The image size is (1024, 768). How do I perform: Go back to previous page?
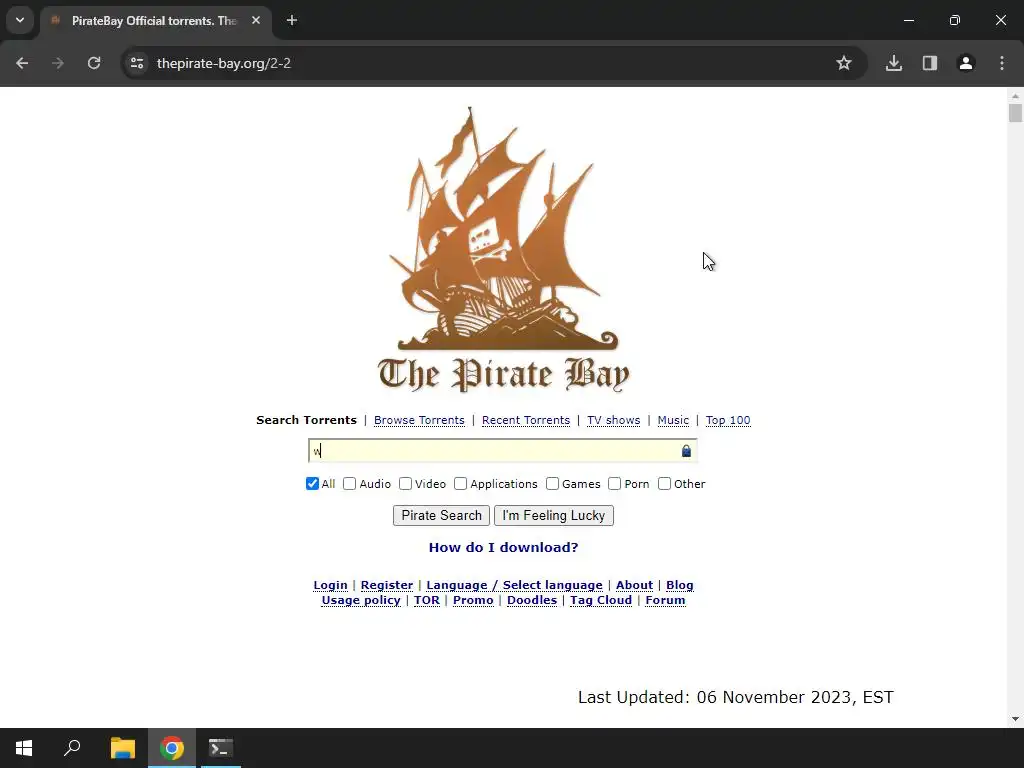tap(22, 63)
